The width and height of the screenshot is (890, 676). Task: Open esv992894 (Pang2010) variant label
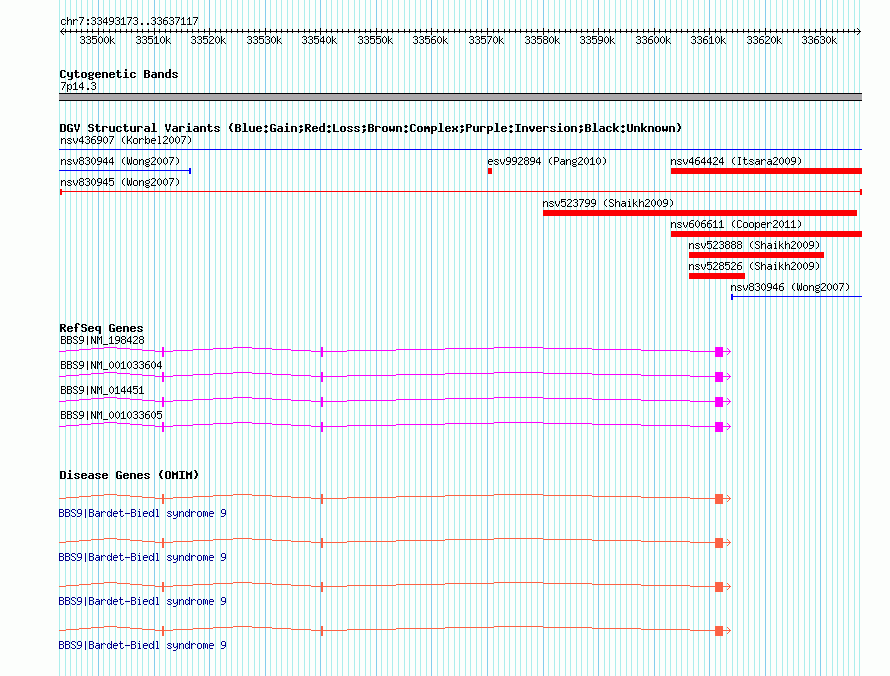click(547, 161)
